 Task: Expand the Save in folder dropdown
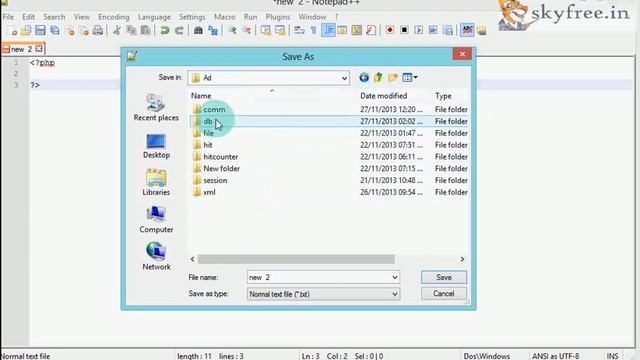coord(344,78)
